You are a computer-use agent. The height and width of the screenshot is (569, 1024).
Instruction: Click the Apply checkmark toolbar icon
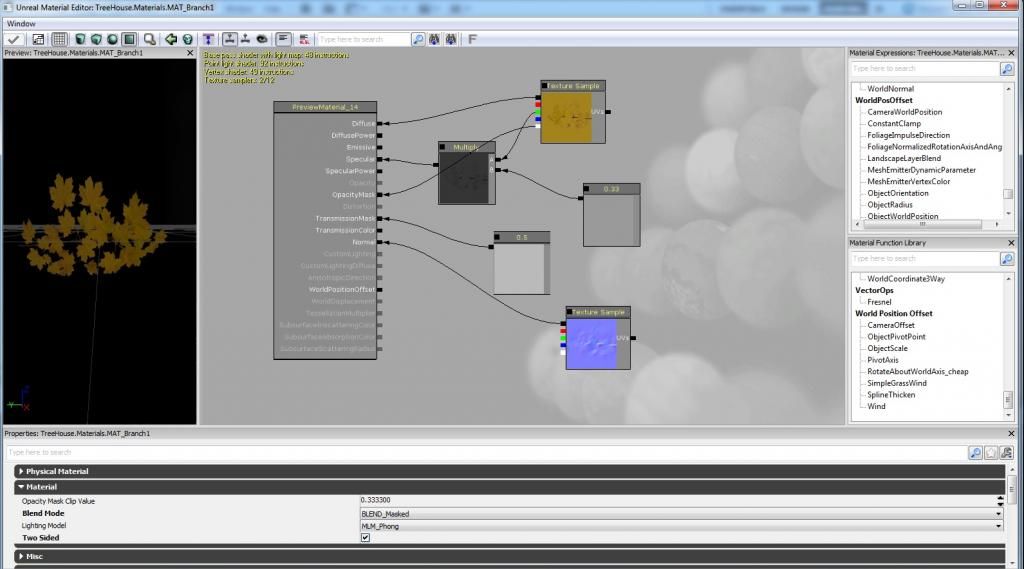coord(13,39)
